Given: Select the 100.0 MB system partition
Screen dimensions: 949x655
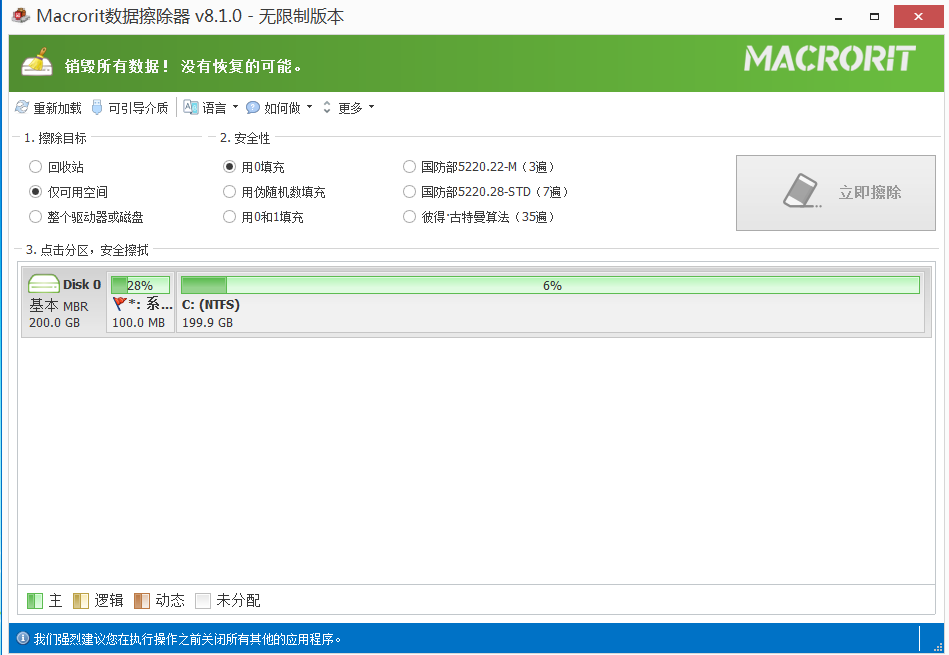Looking at the screenshot, I should point(140,301).
